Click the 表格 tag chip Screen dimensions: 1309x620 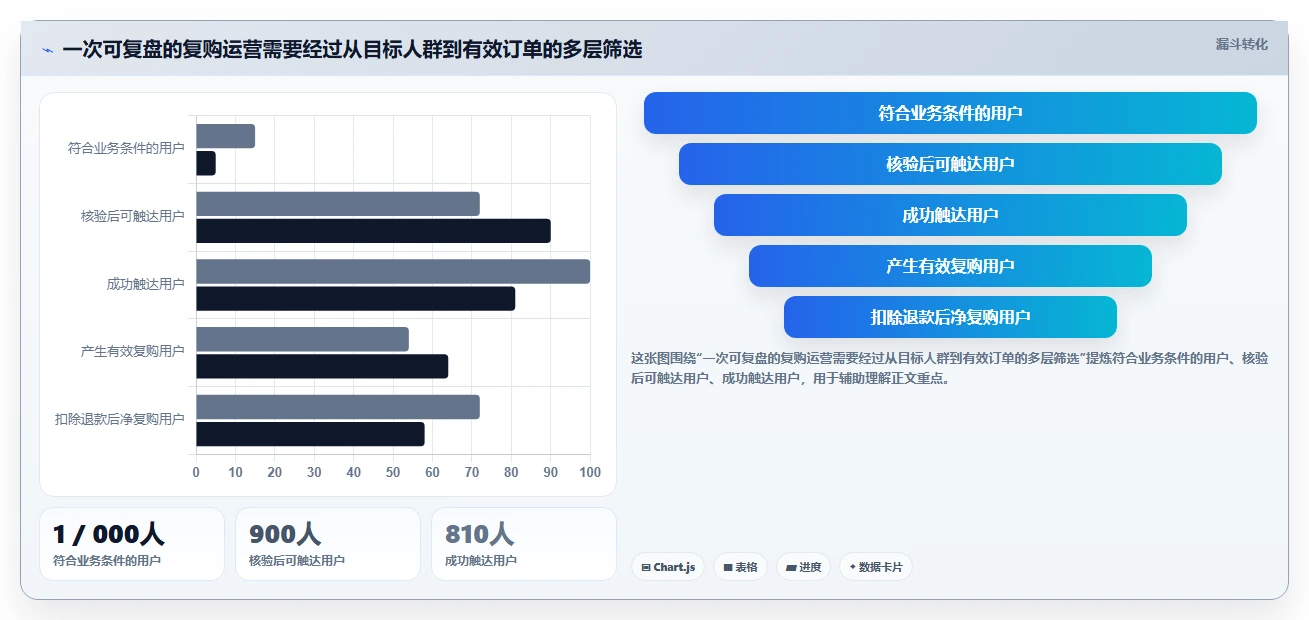(x=740, y=567)
